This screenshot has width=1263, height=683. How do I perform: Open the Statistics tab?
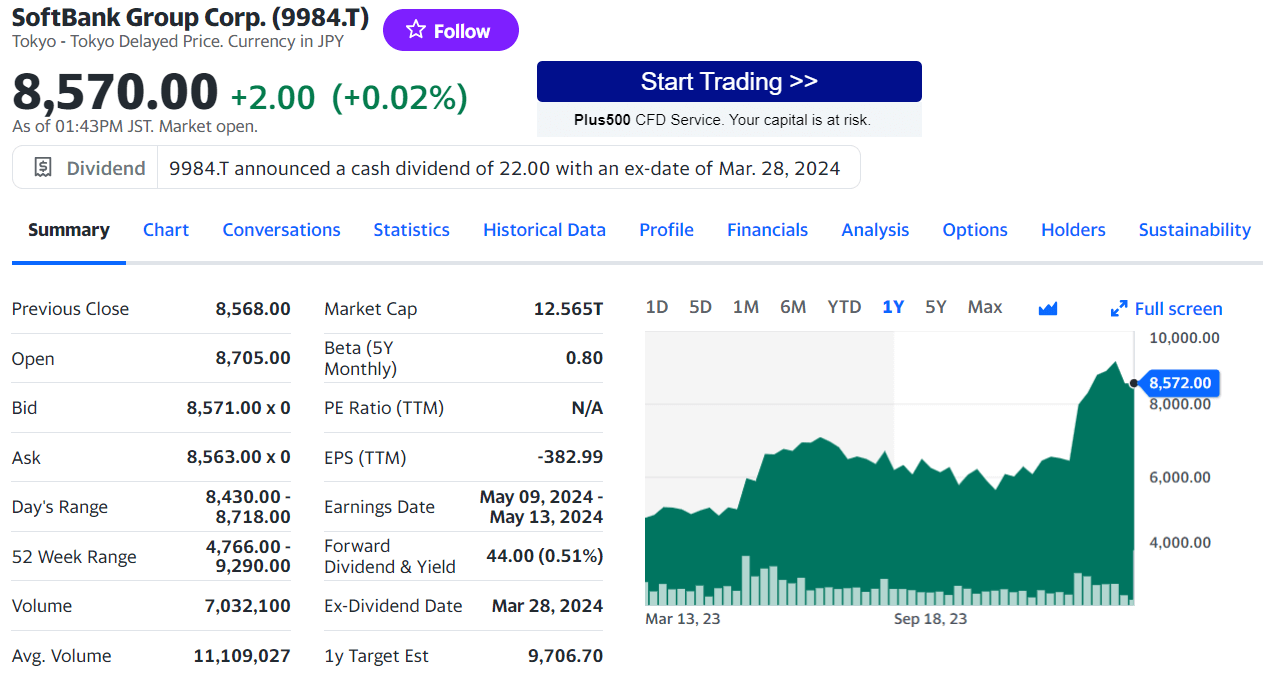click(411, 230)
